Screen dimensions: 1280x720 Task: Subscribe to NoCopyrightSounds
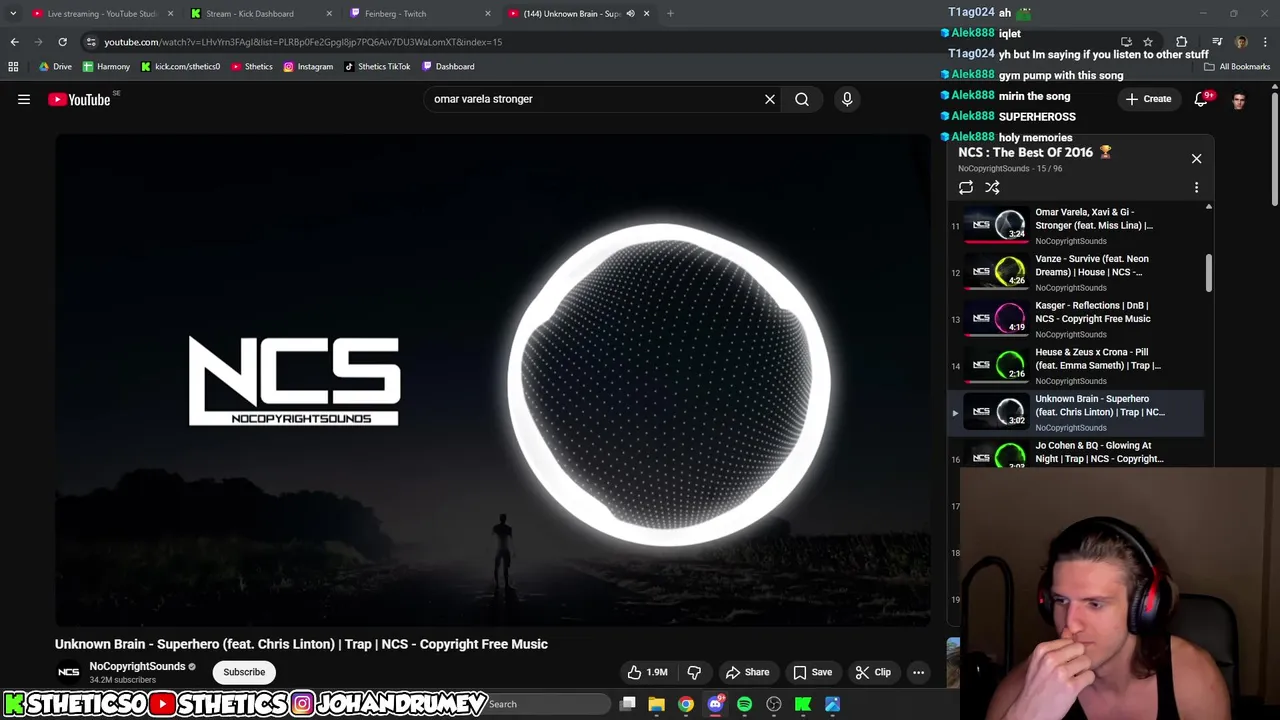point(244,672)
